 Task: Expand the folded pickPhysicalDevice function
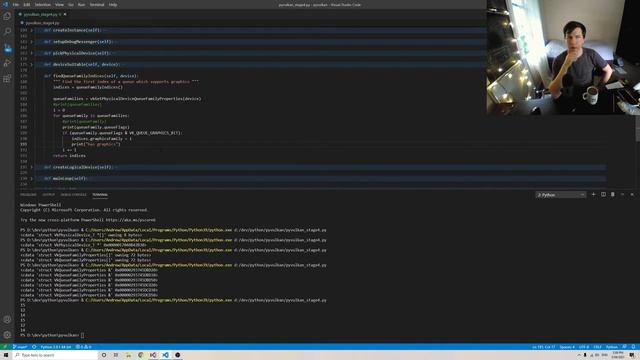tap(31, 53)
